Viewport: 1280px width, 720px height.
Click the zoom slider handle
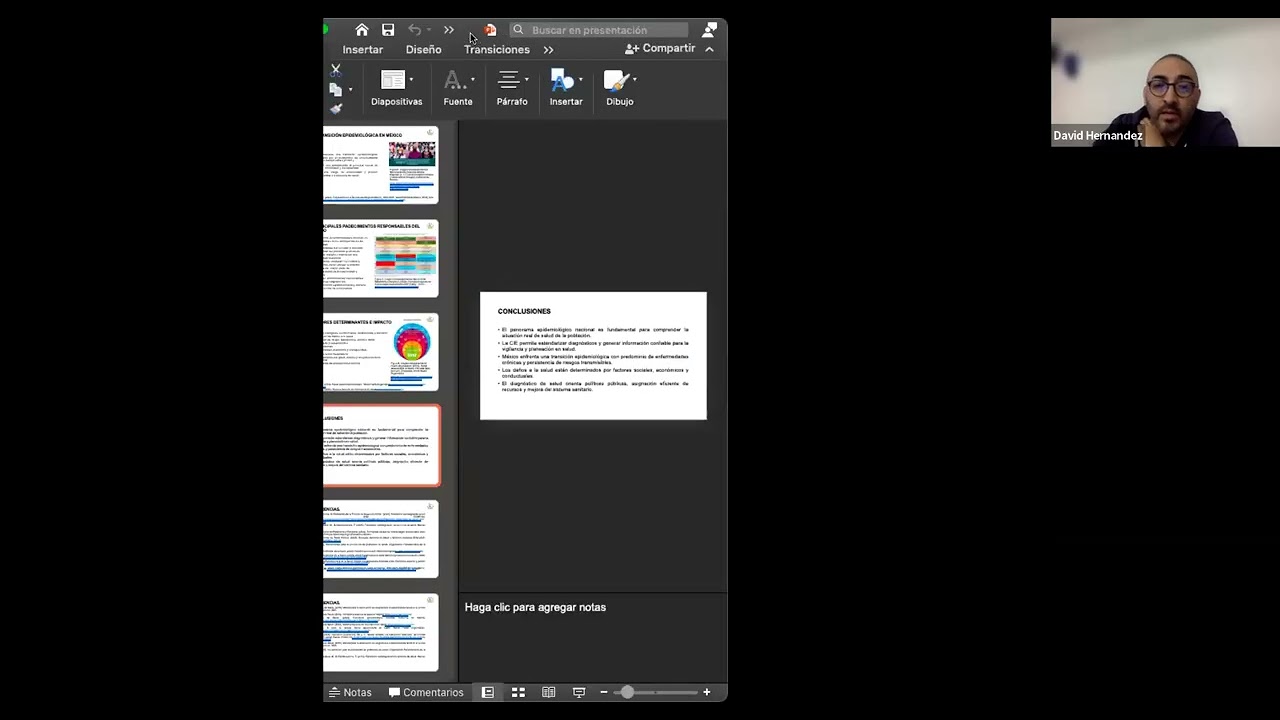[x=627, y=692]
